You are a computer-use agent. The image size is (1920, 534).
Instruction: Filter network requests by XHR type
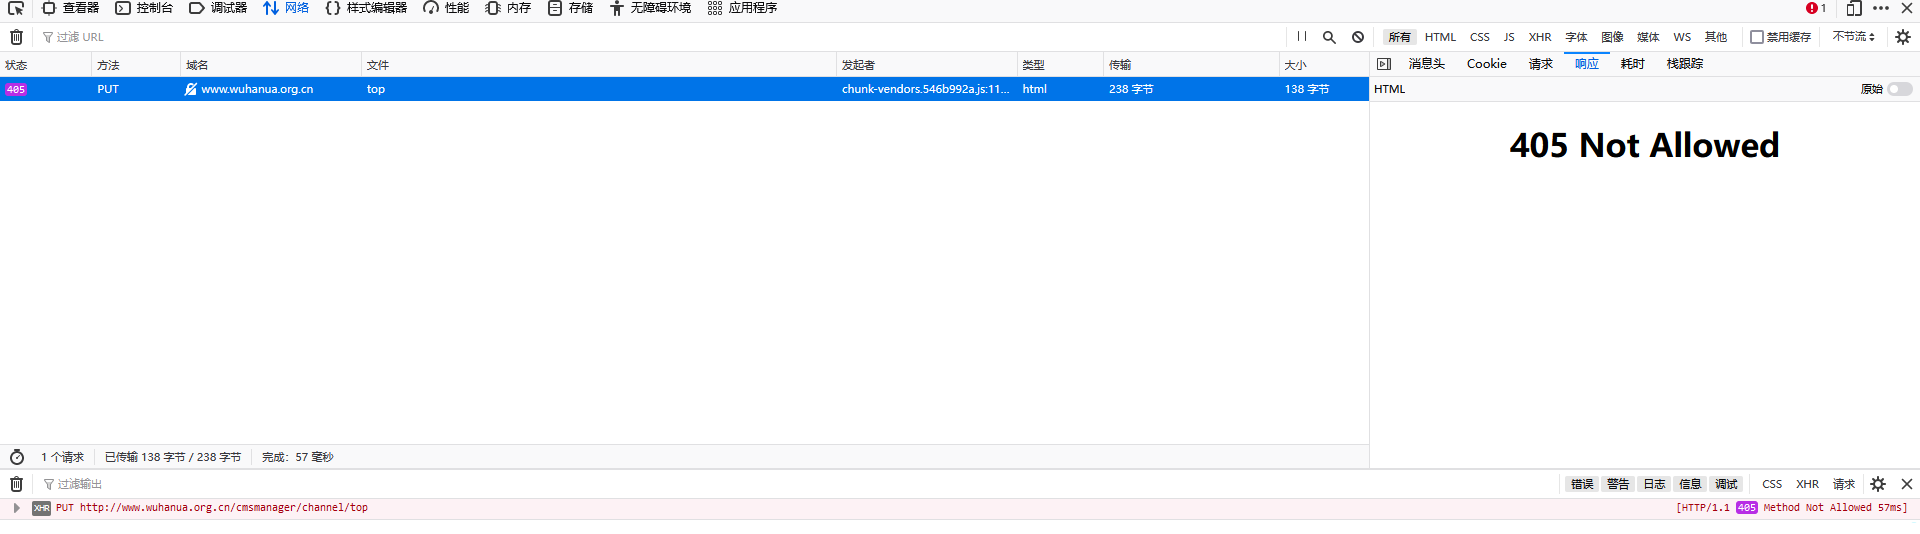point(1540,37)
